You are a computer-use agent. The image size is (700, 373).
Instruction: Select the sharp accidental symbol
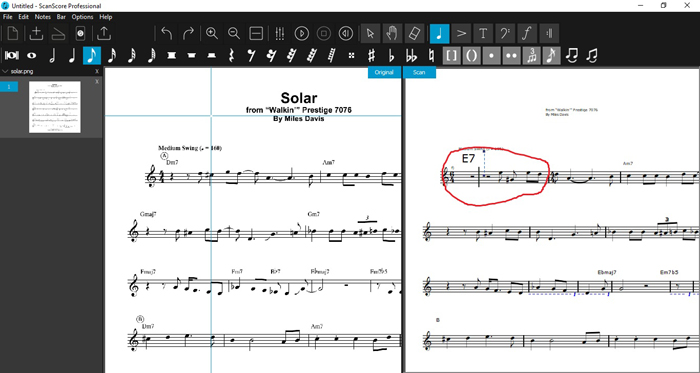click(x=371, y=56)
